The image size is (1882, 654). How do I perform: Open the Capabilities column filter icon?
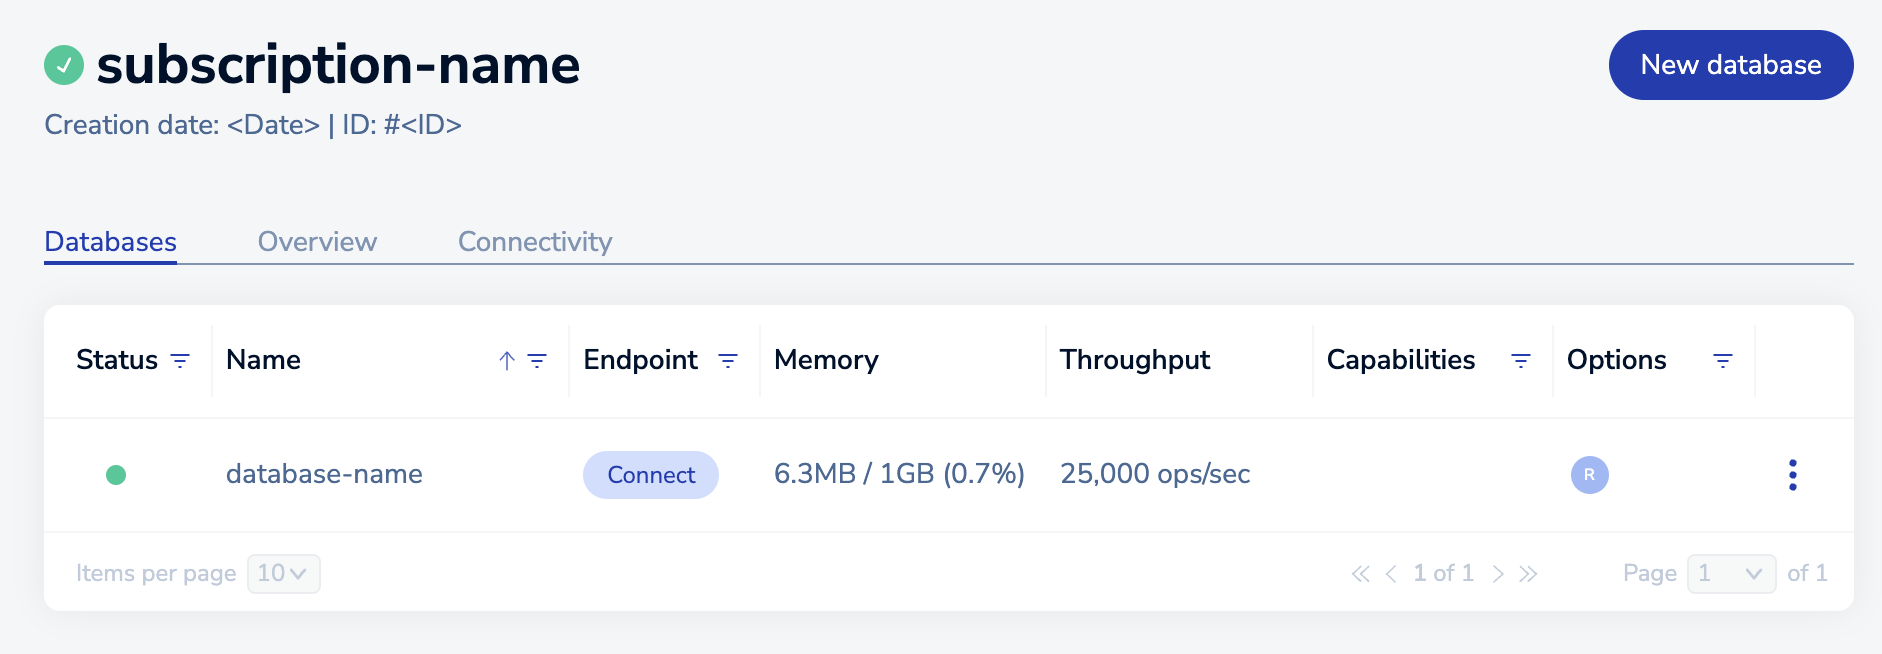point(1521,361)
